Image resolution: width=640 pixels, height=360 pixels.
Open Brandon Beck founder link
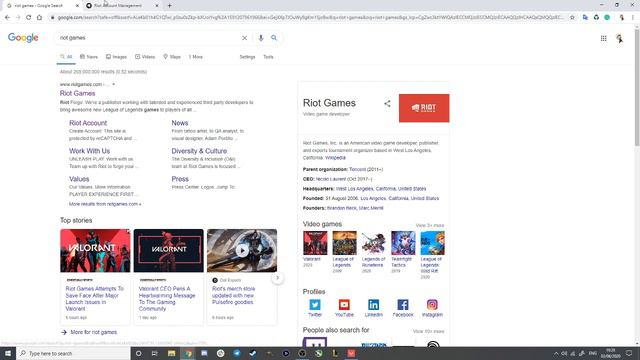tap(342, 208)
